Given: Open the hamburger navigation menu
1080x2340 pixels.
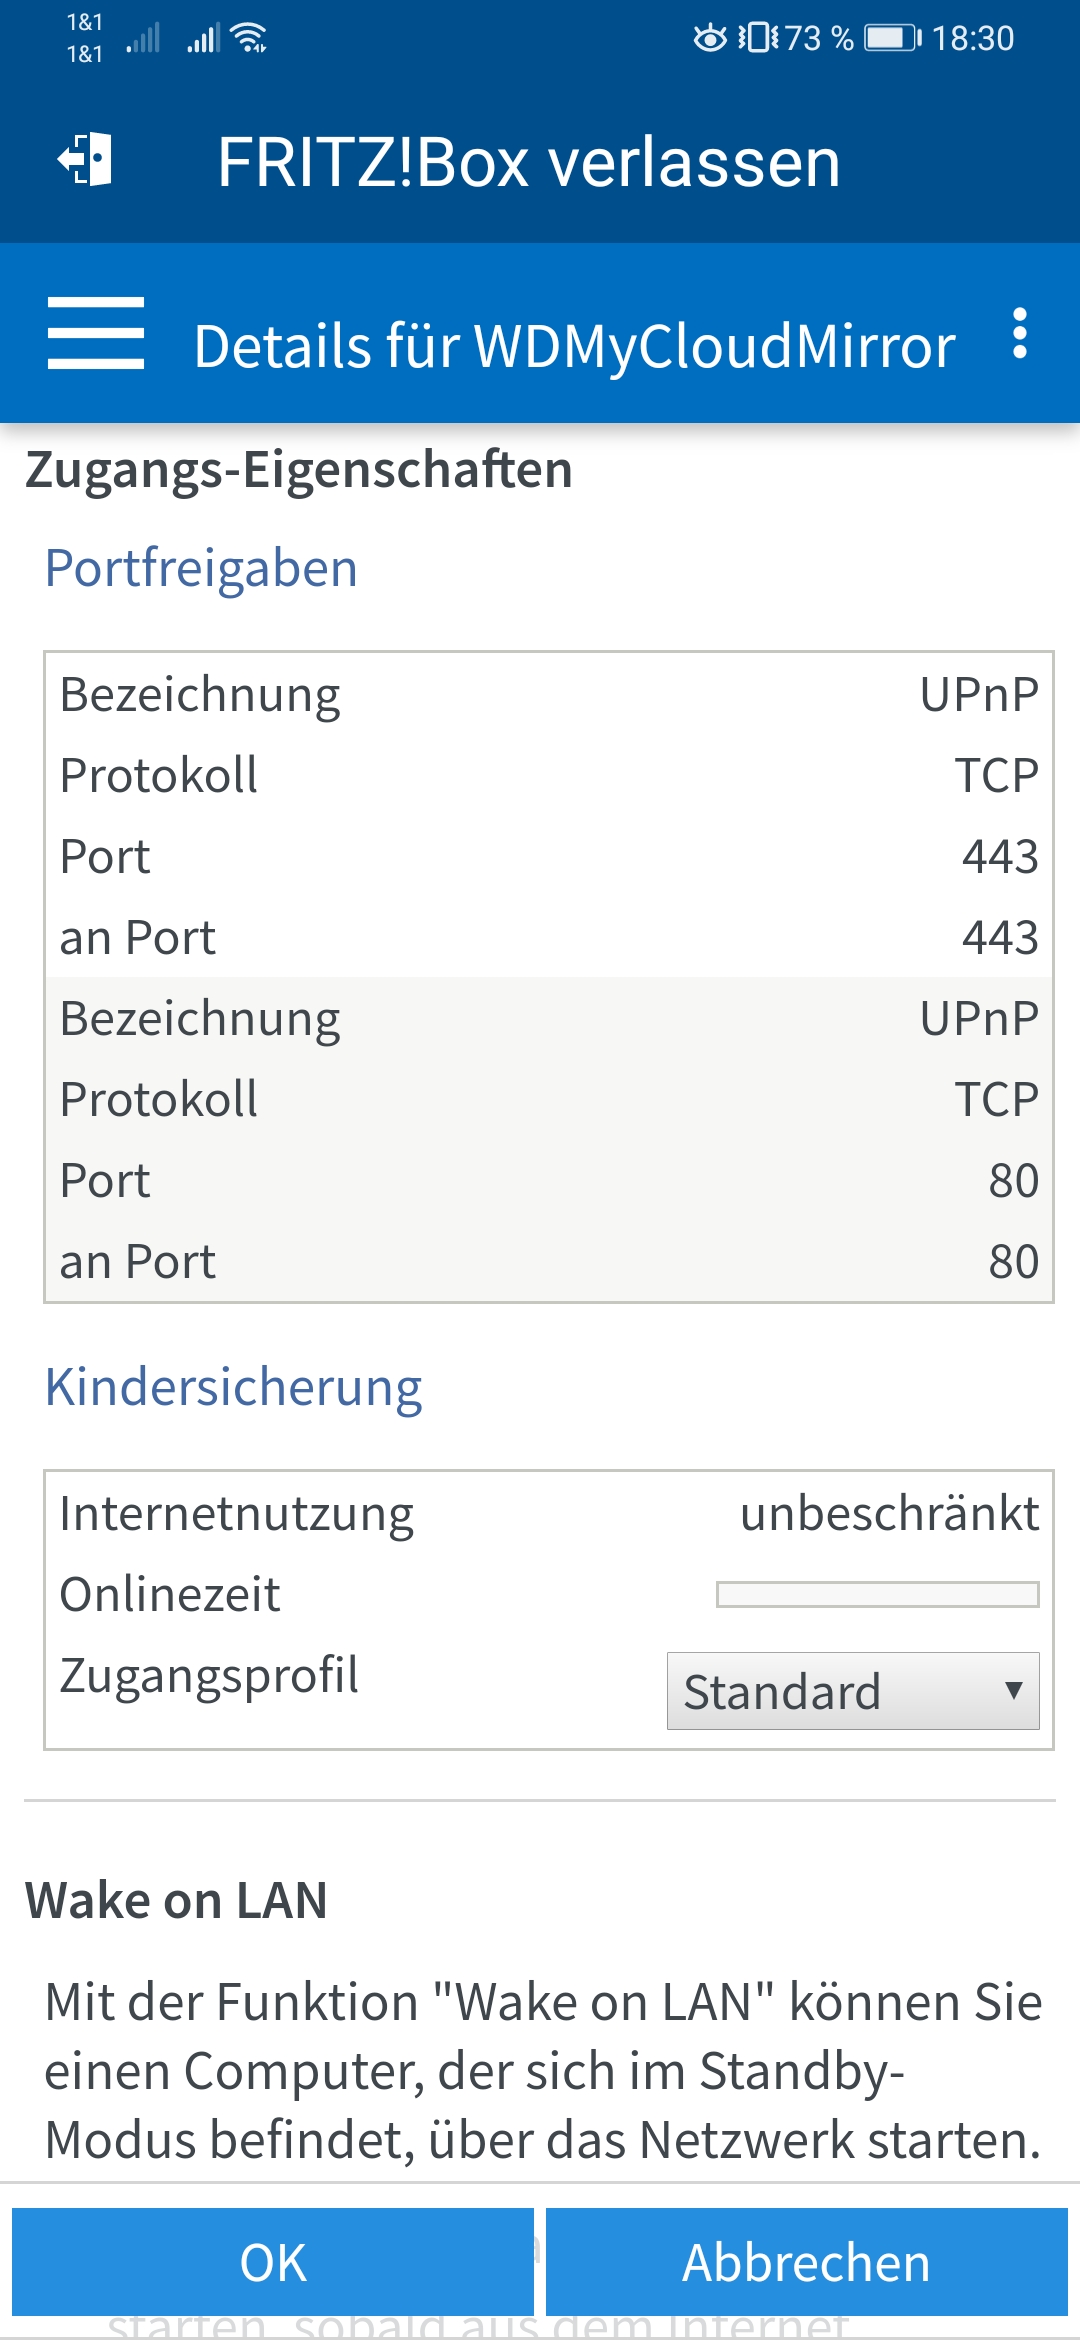Looking at the screenshot, I should (x=96, y=333).
